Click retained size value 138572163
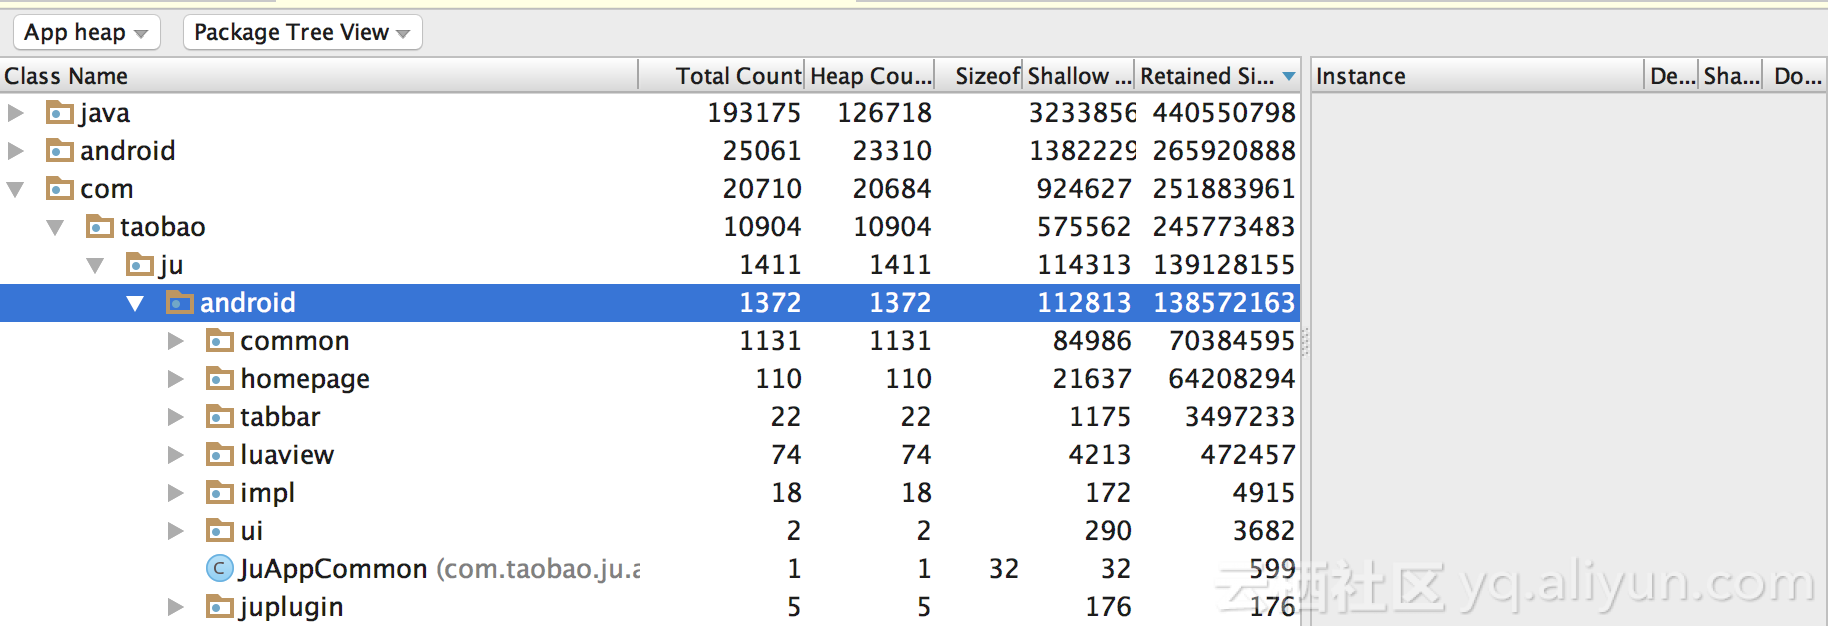 point(1224,303)
